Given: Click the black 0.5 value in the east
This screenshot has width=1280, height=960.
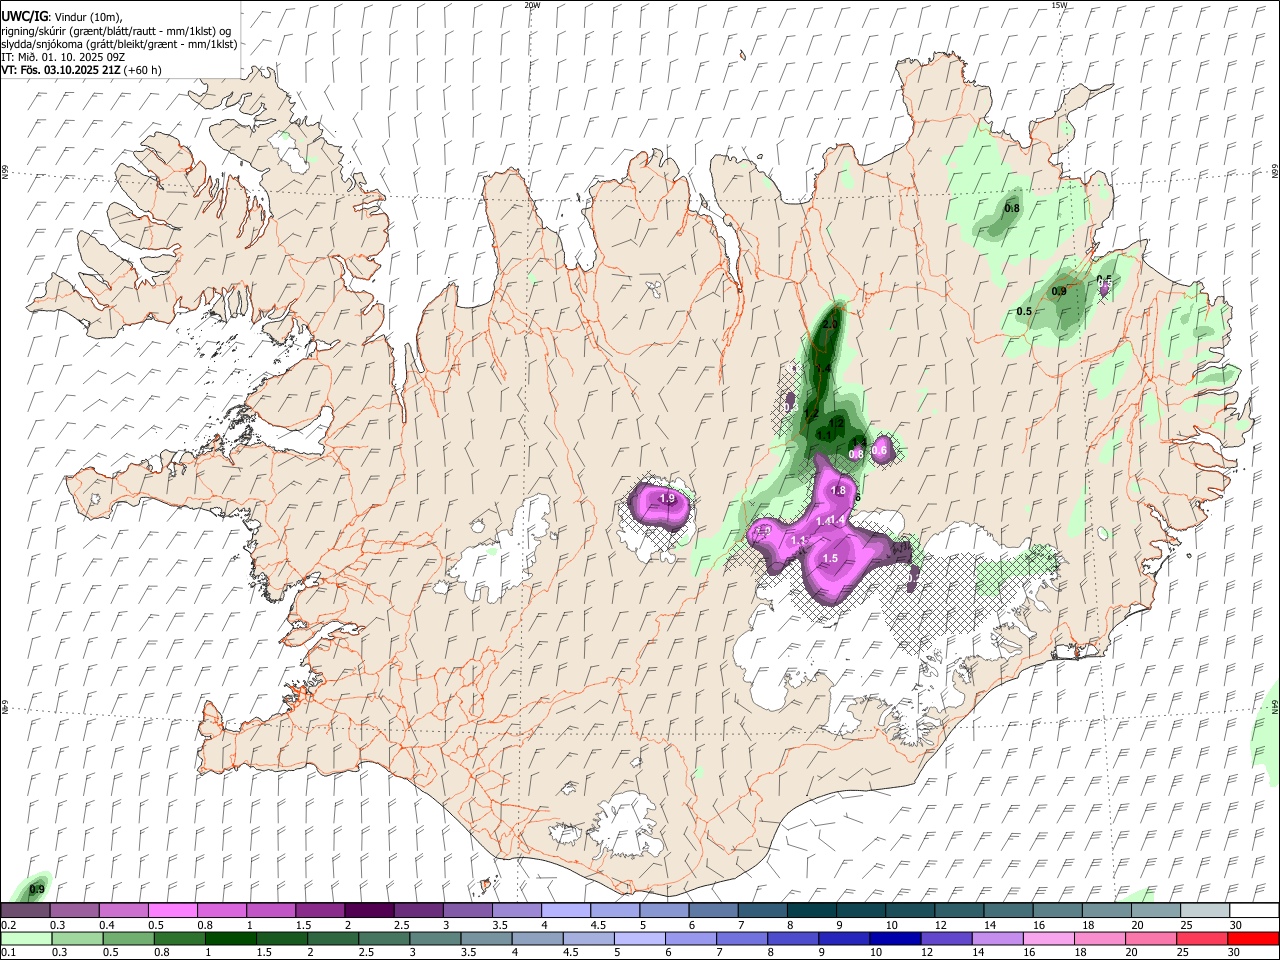Looking at the screenshot, I should (x=1024, y=311).
